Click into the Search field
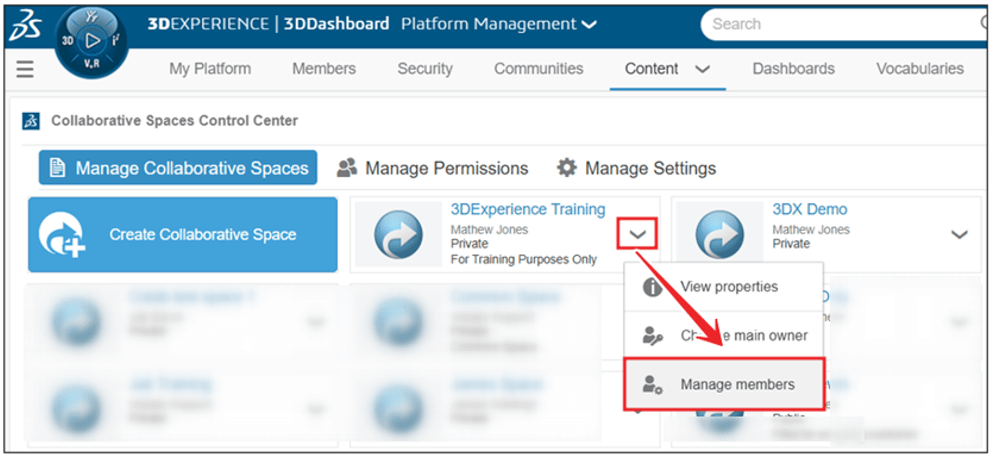This screenshot has width=990, height=455. click(x=840, y=24)
